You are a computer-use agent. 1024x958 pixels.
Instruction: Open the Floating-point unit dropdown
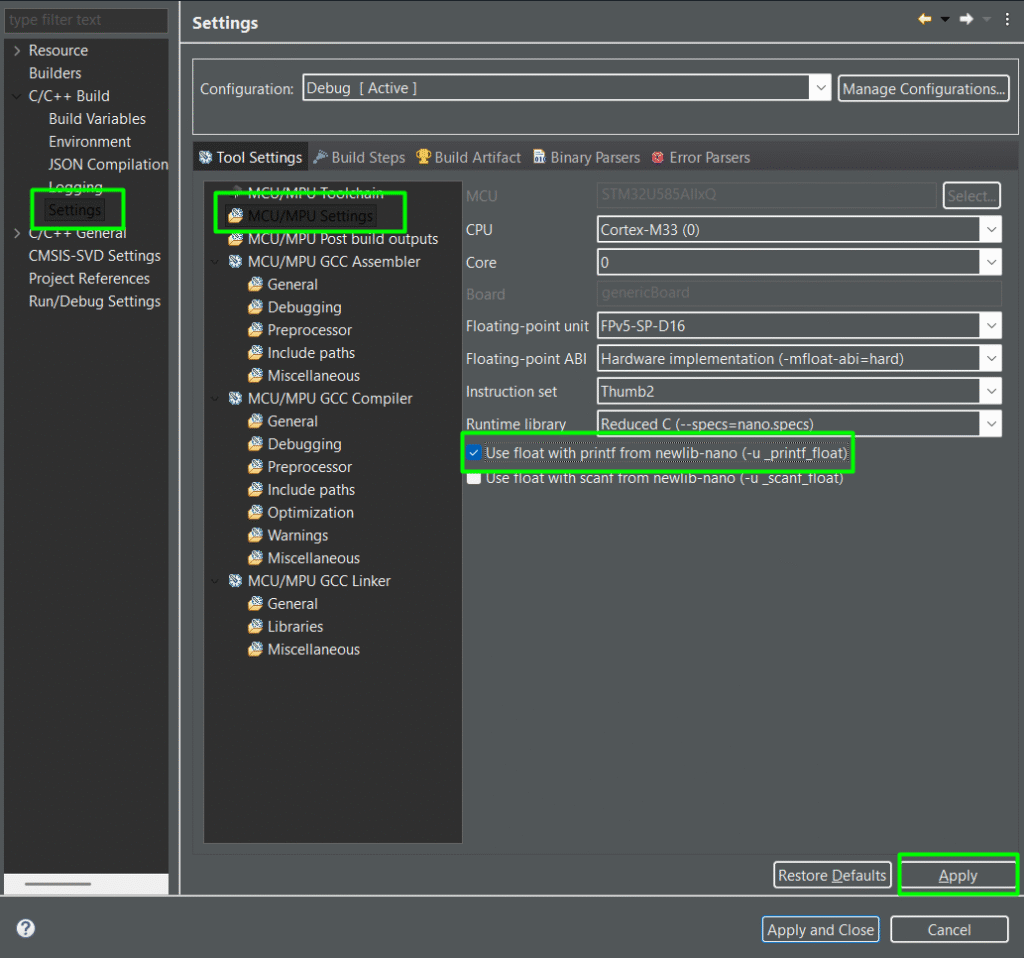tap(990, 326)
